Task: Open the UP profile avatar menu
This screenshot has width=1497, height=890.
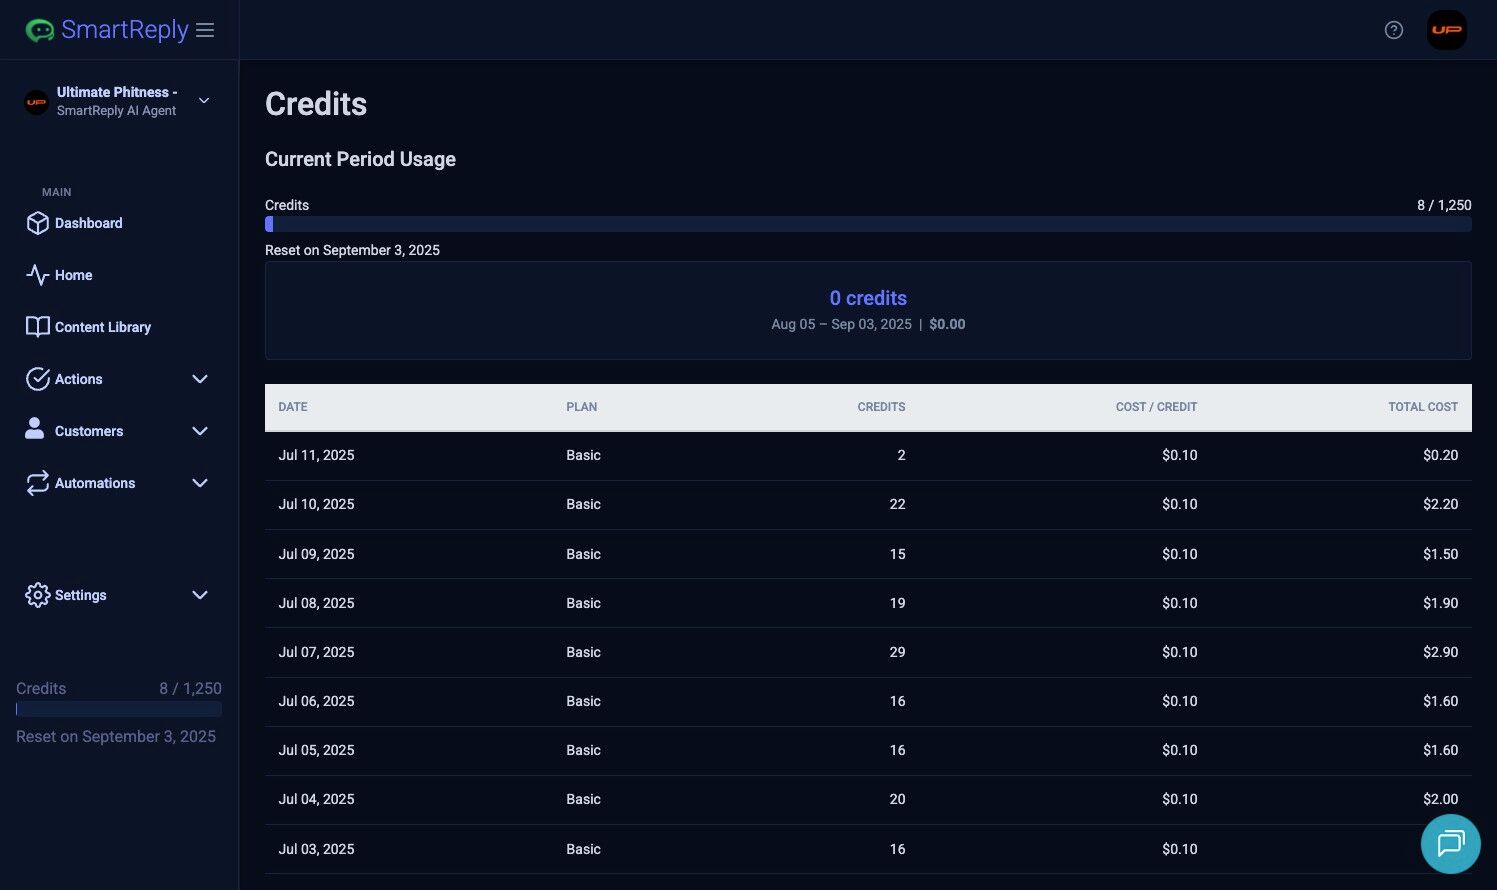Action: point(1446,30)
